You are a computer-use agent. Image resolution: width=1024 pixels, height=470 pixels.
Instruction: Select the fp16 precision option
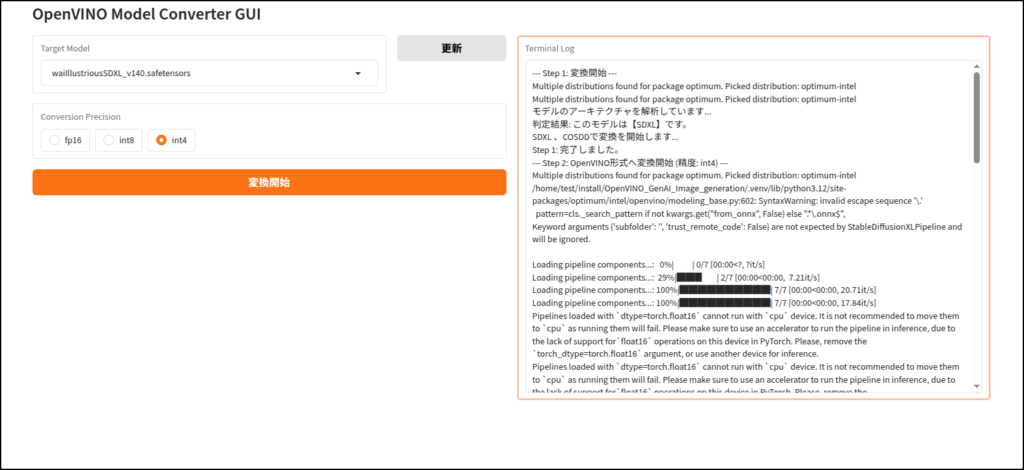click(x=66, y=141)
